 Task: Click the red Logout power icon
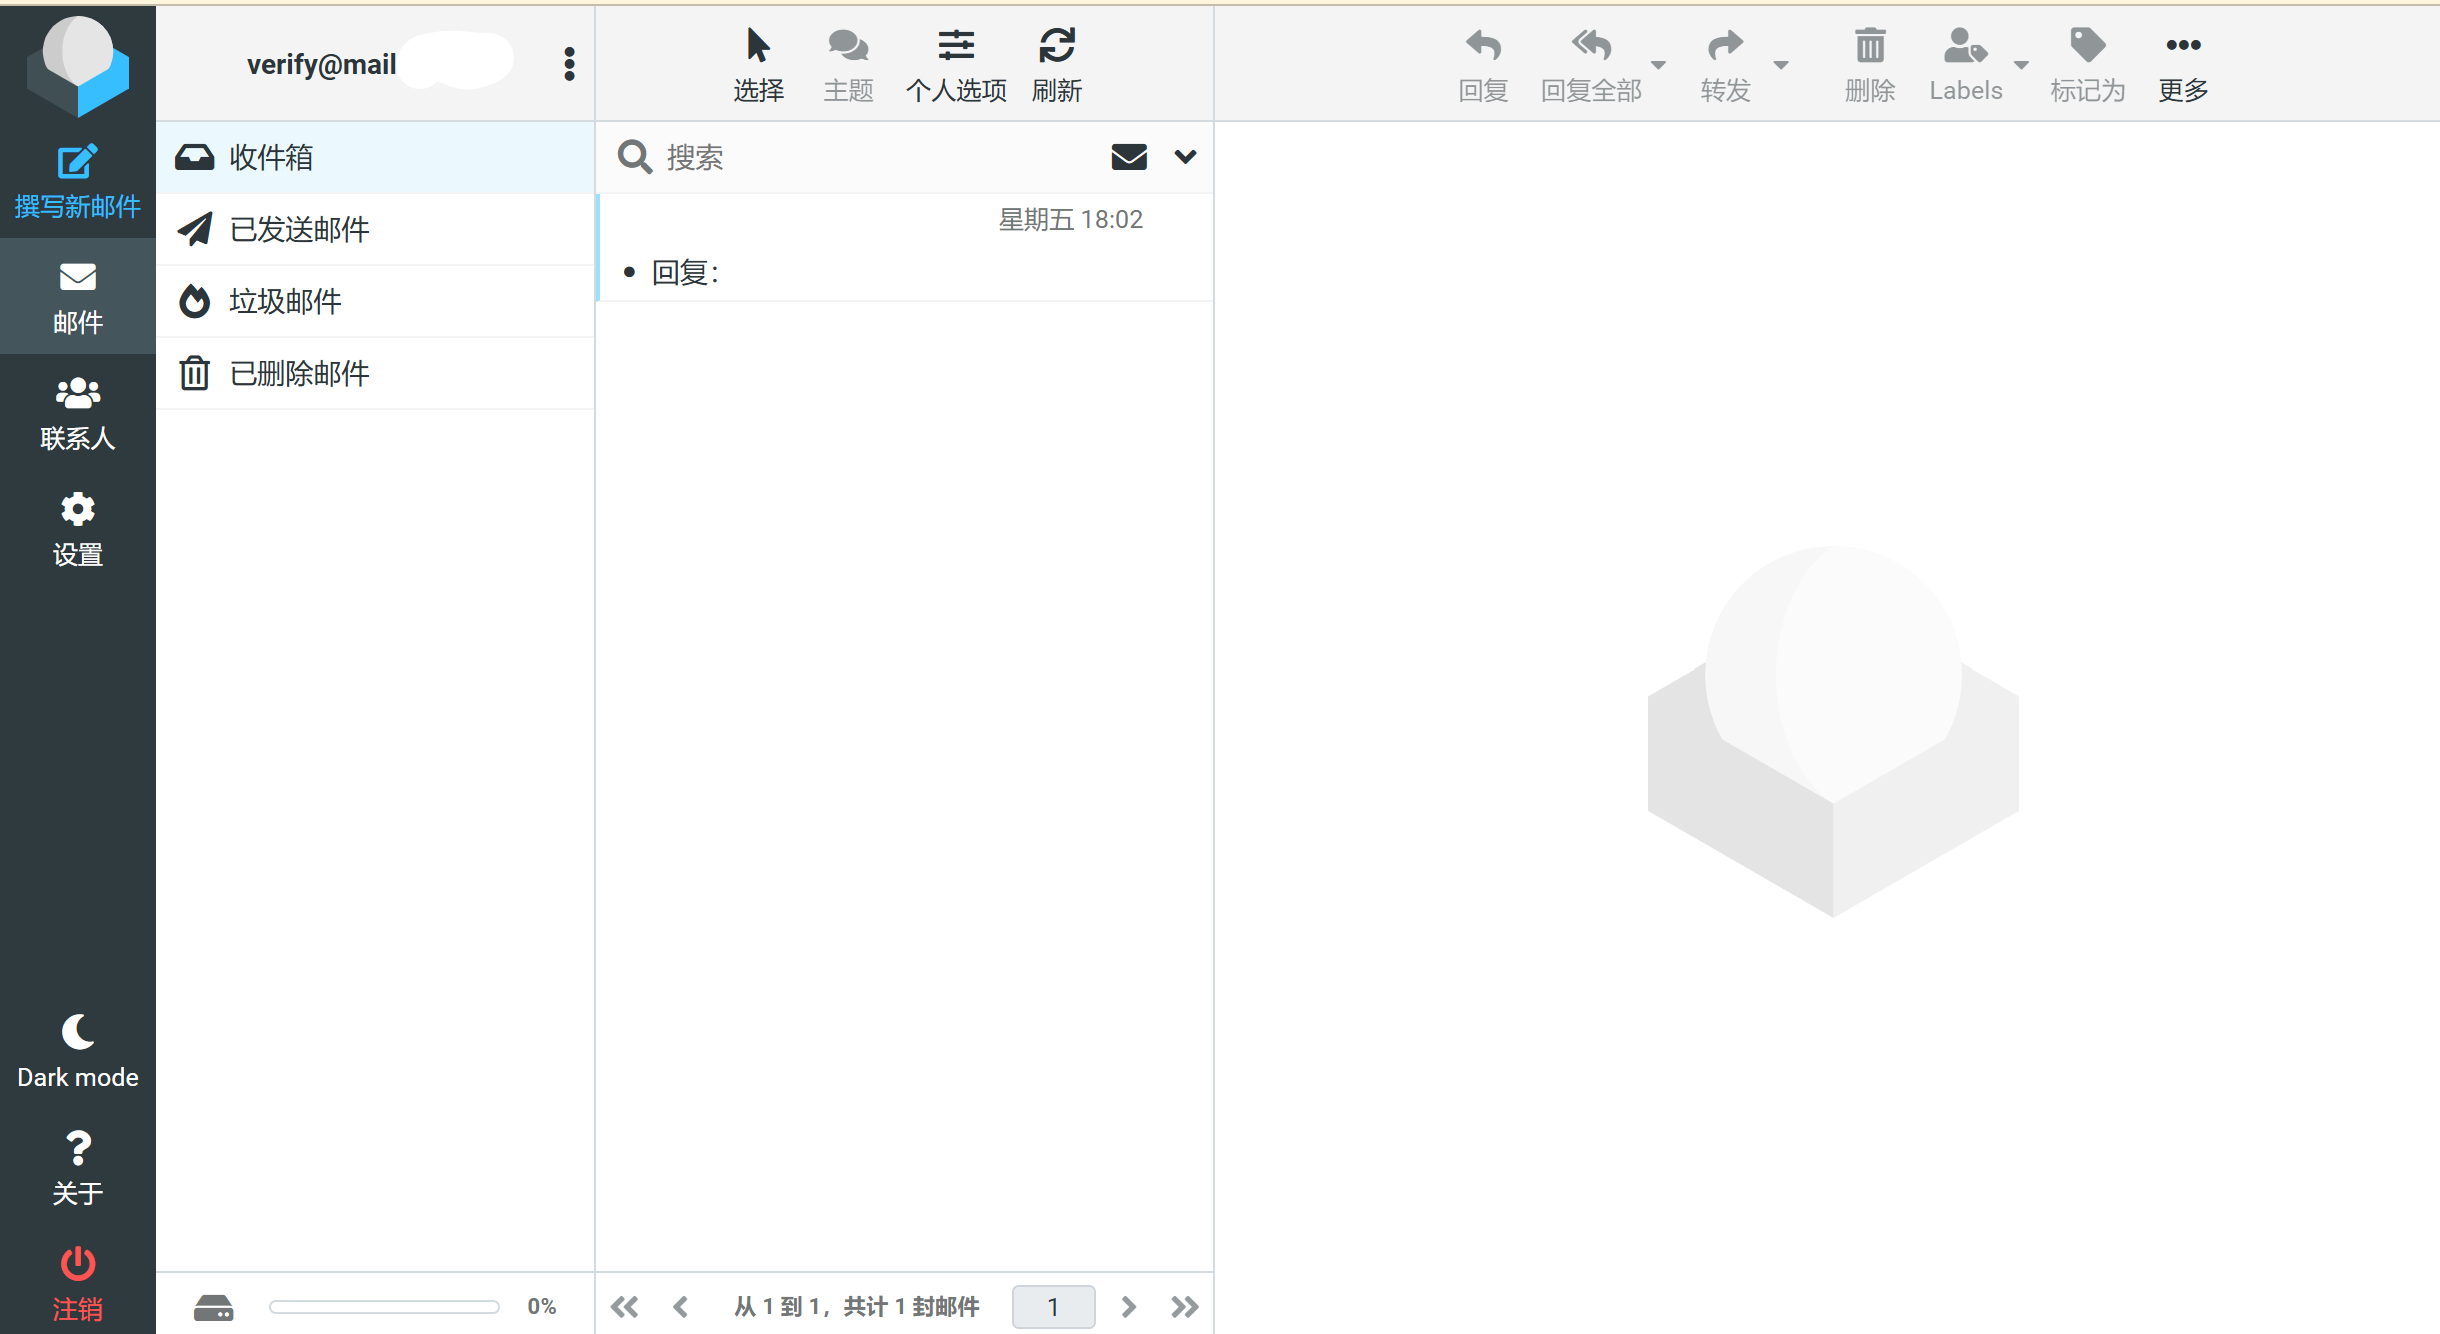[x=77, y=1264]
